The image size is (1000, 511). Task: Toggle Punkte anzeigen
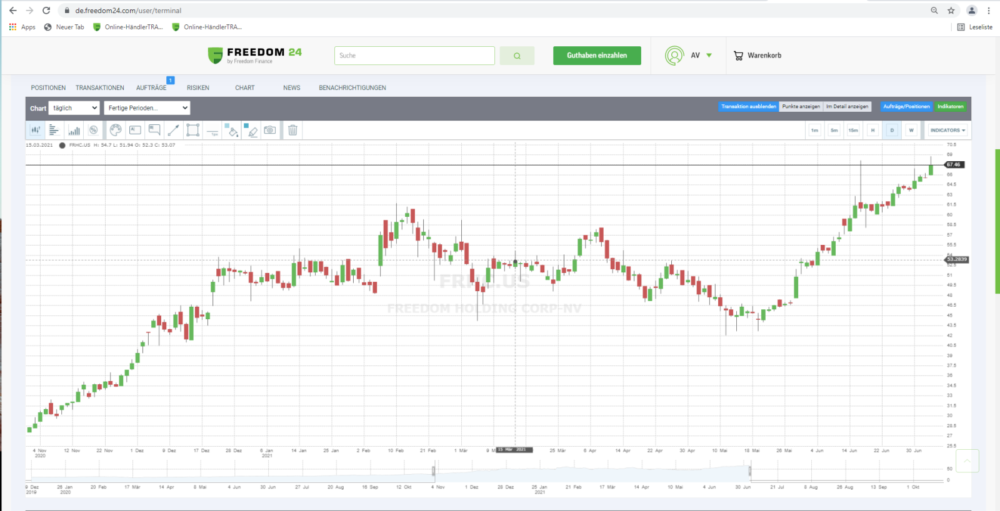point(801,107)
